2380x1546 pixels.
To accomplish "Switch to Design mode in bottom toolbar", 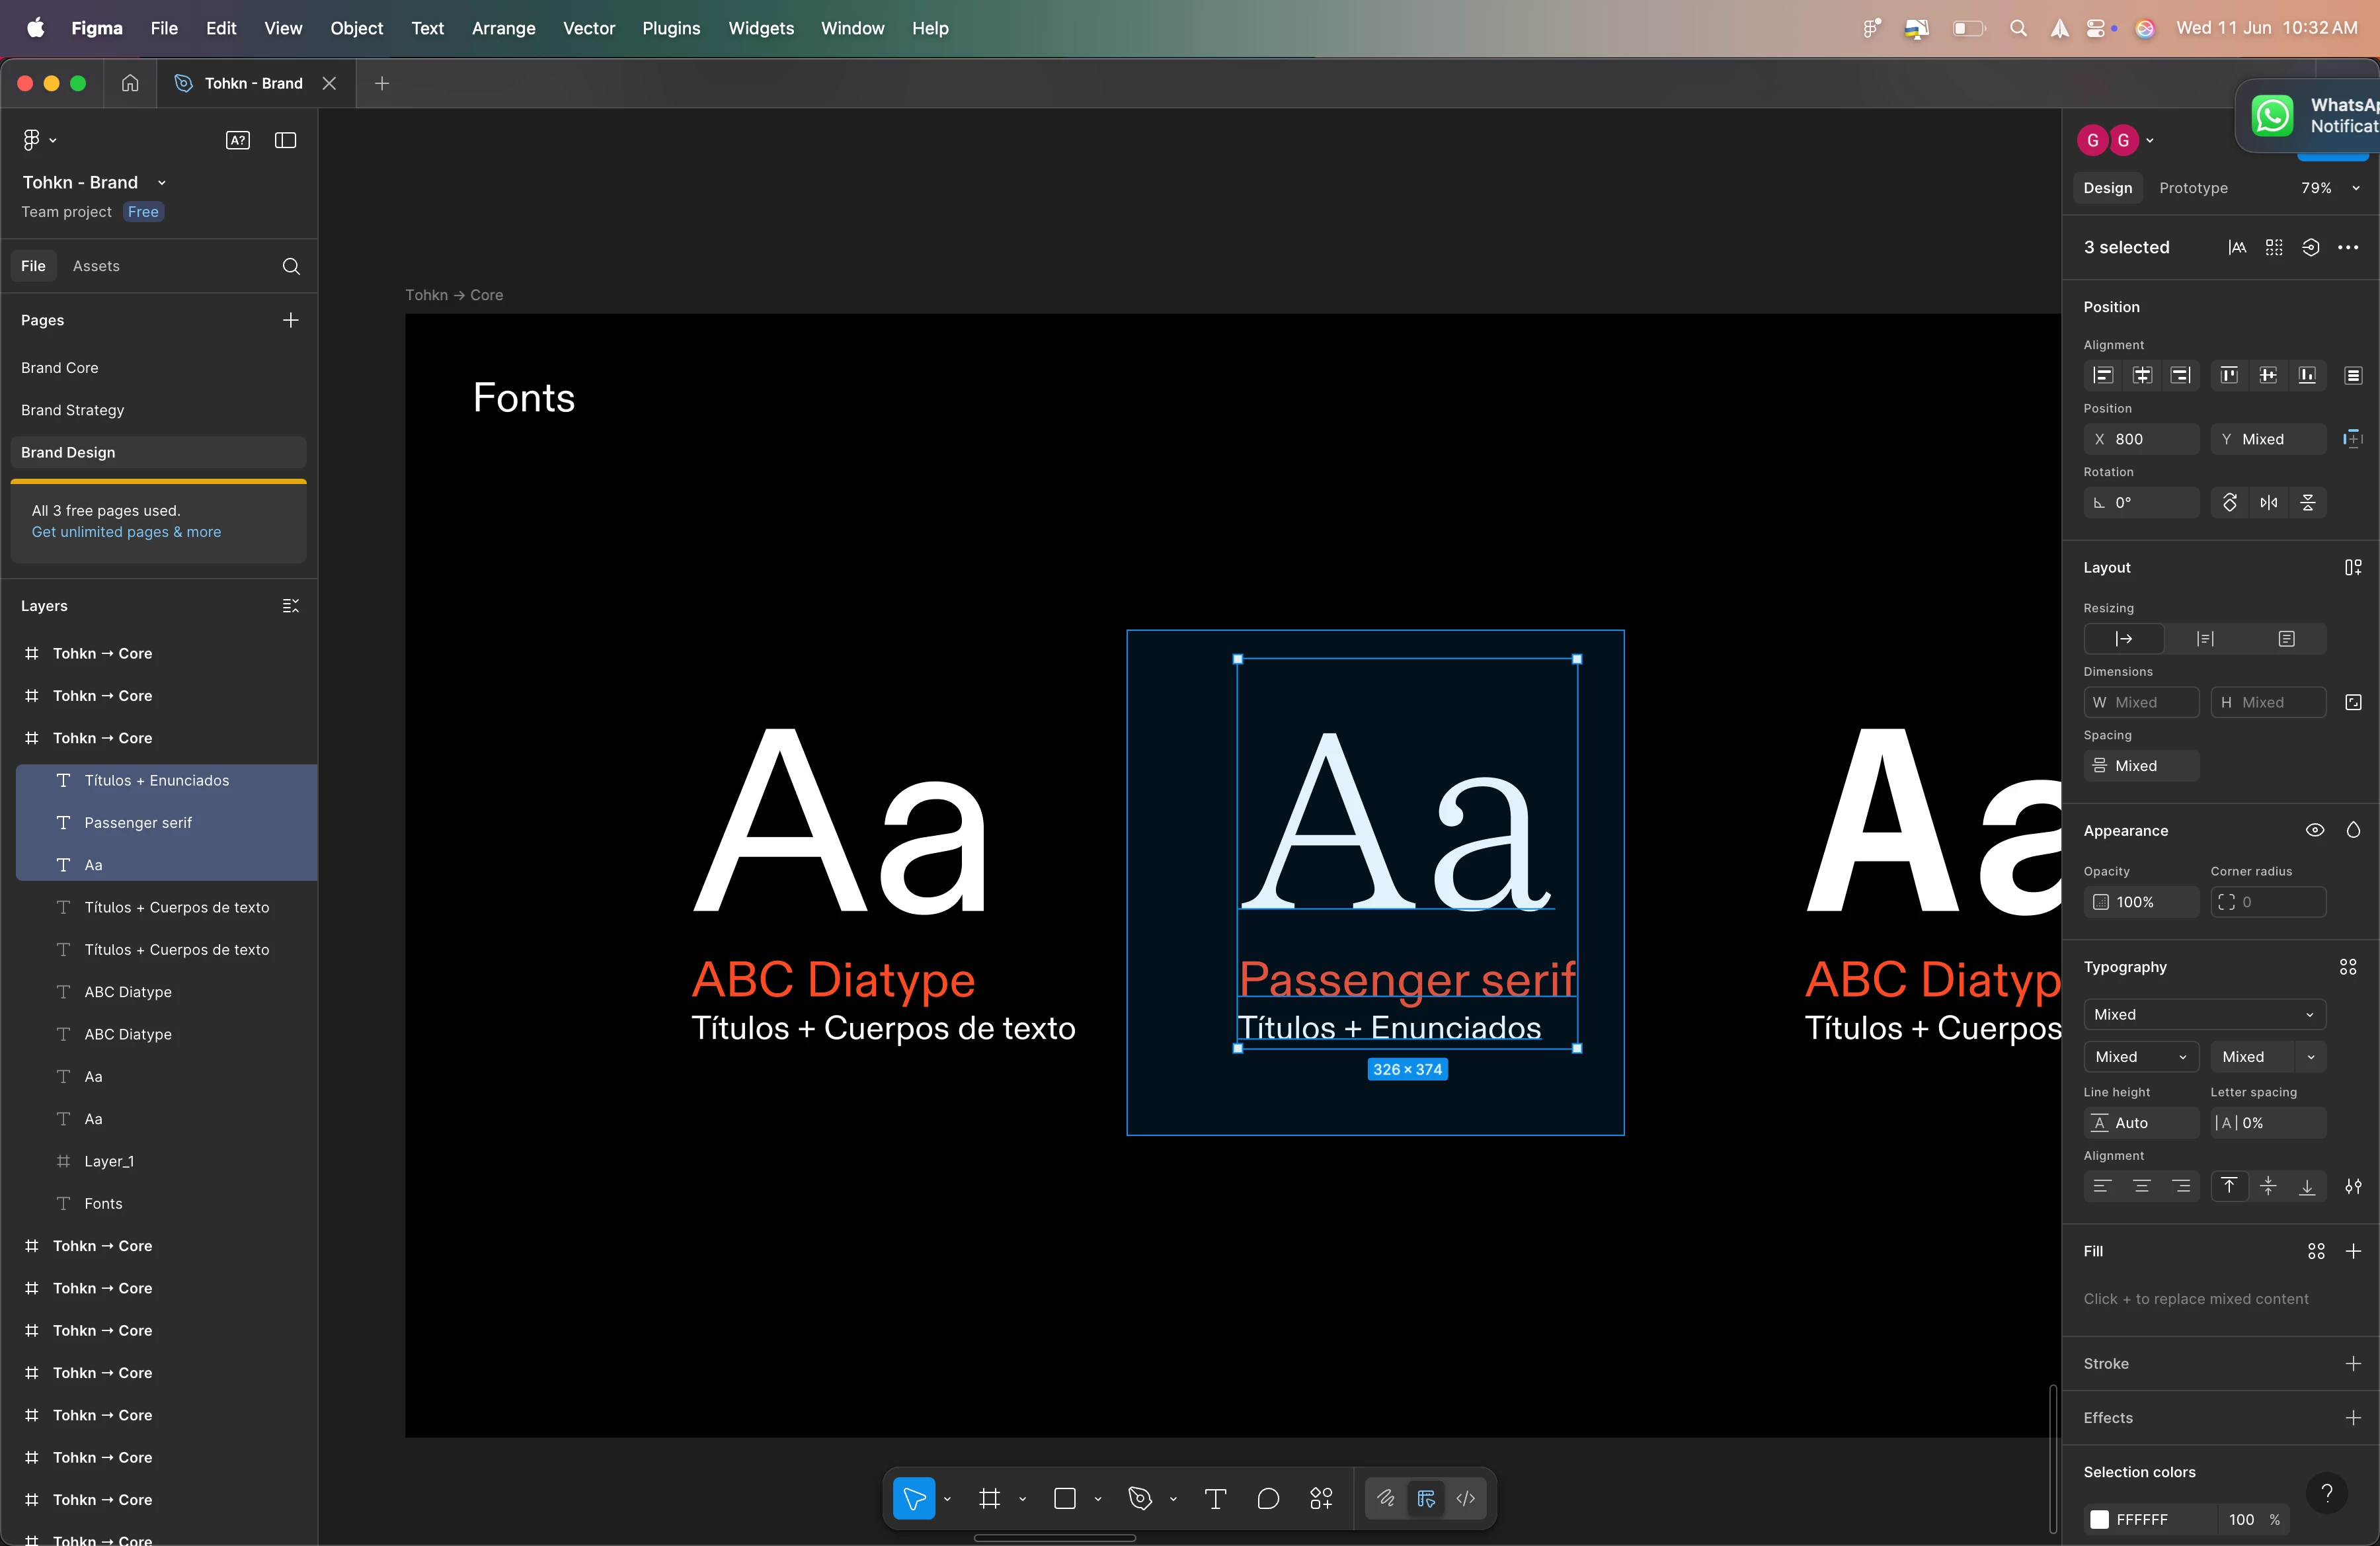I will click(1426, 1498).
